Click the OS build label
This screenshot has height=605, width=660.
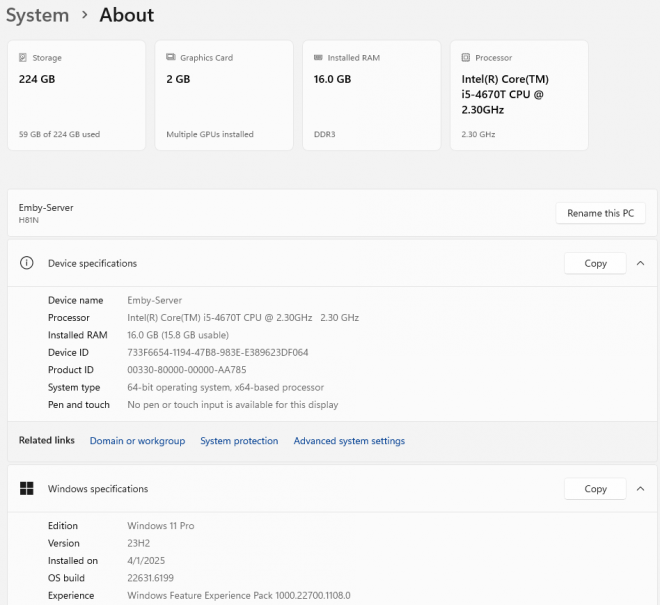pyautogui.click(x=66, y=578)
